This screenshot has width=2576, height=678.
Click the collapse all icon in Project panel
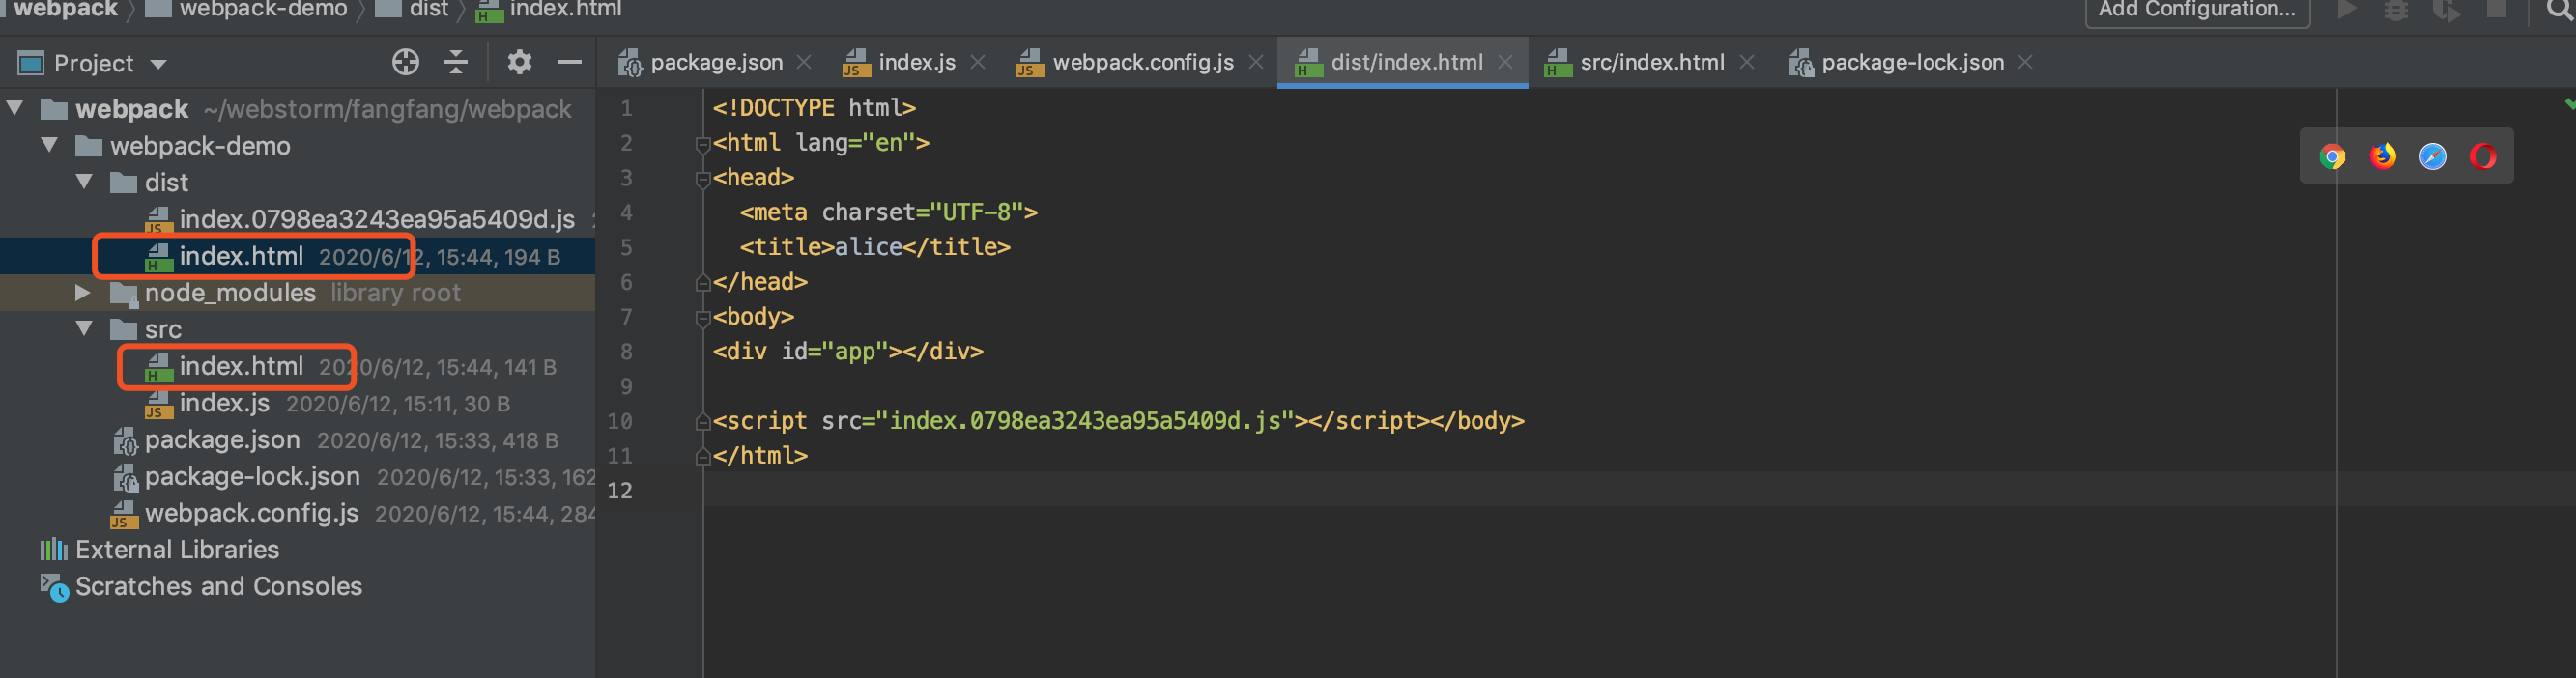pos(456,62)
